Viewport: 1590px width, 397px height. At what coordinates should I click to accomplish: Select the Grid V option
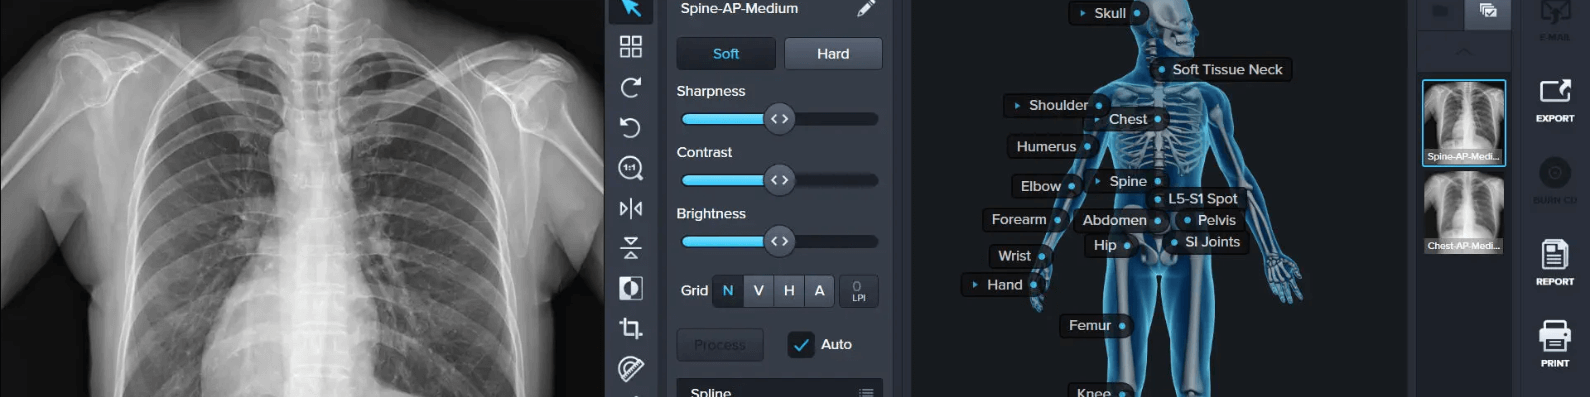[x=759, y=290]
